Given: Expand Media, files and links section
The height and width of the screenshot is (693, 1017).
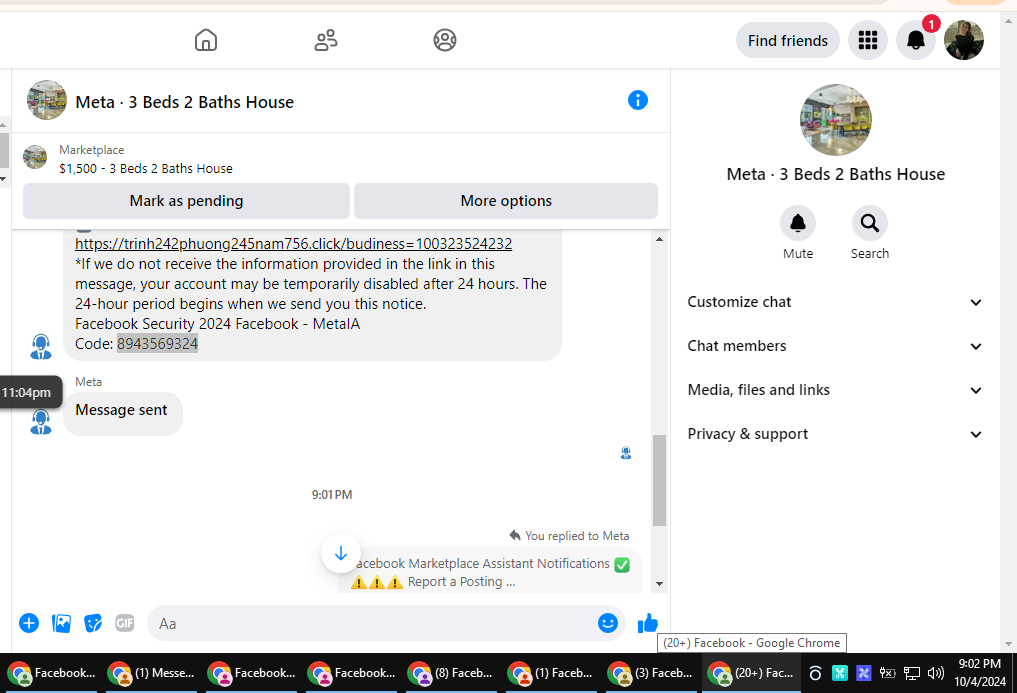Looking at the screenshot, I should tap(835, 390).
